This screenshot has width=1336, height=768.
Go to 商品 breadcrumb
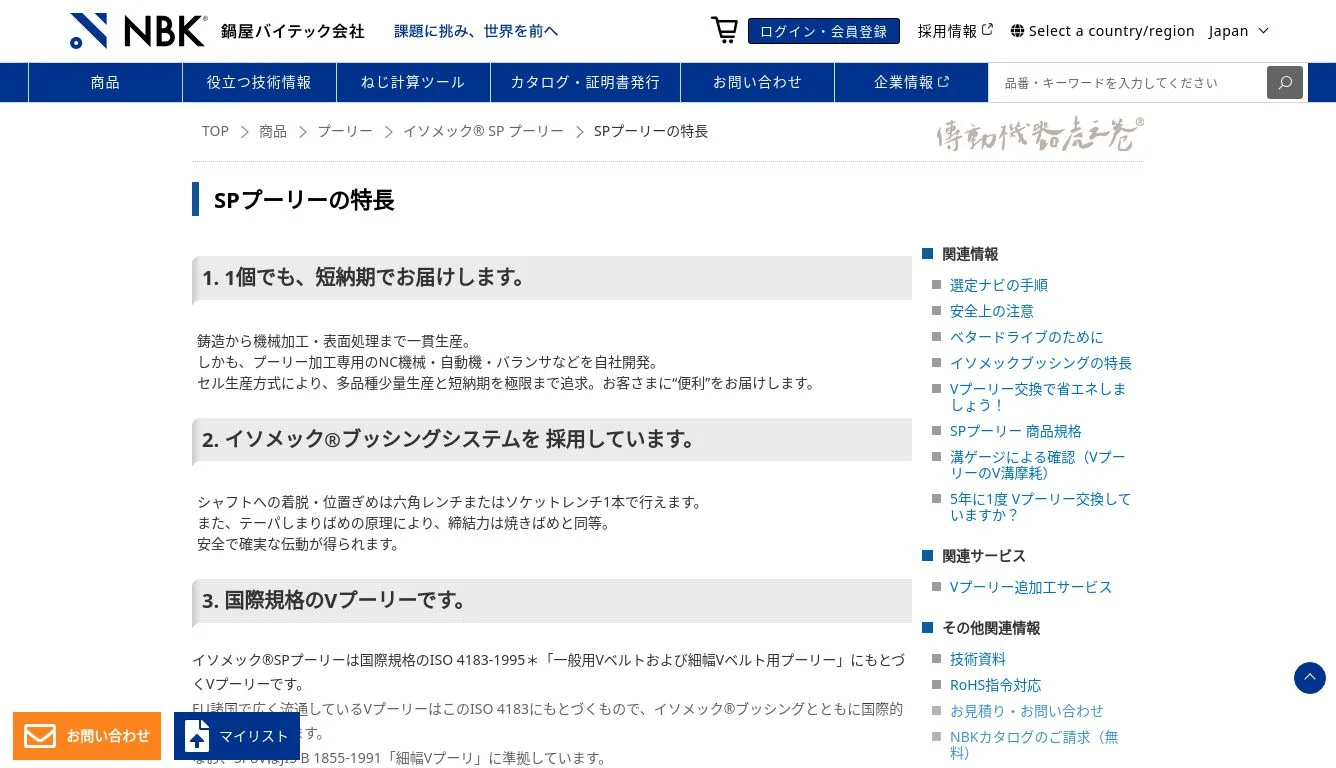coord(273,131)
